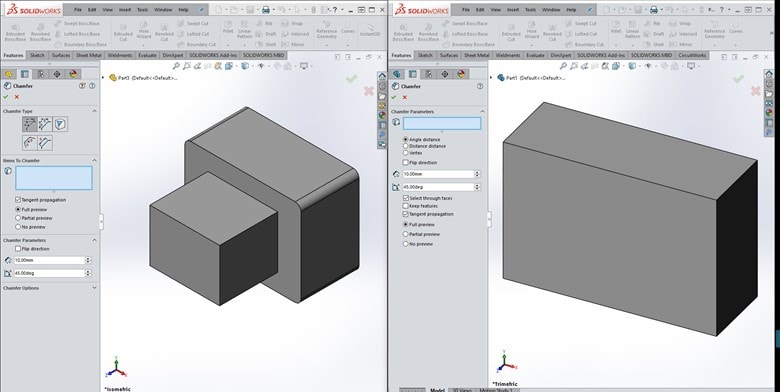Open the ConfigurationManager tab in the left window
Screen dimensions: 780x392
click(41, 74)
